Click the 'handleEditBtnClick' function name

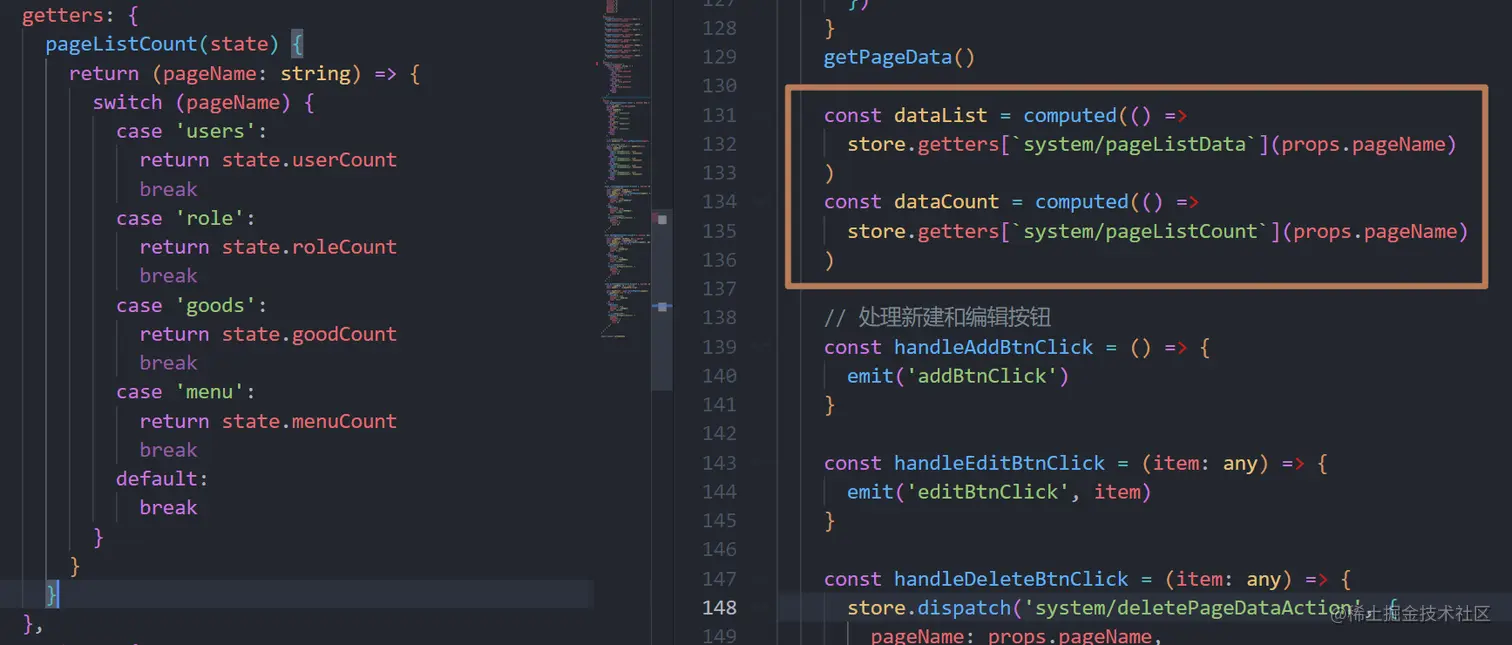coord(999,463)
